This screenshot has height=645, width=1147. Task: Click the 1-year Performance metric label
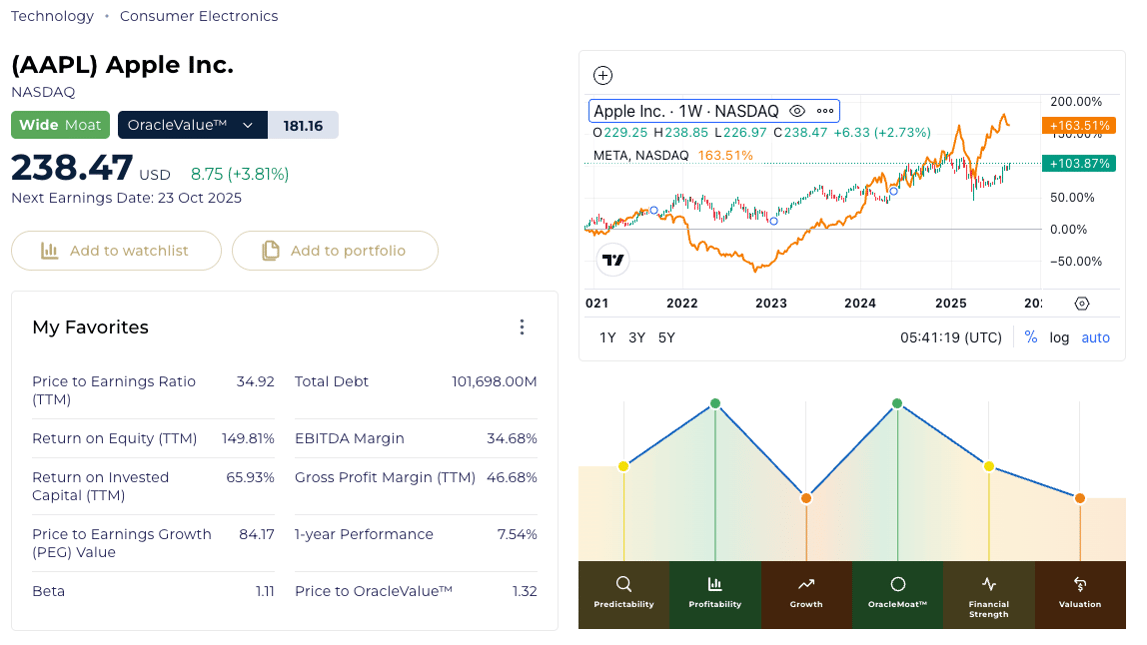pos(364,535)
